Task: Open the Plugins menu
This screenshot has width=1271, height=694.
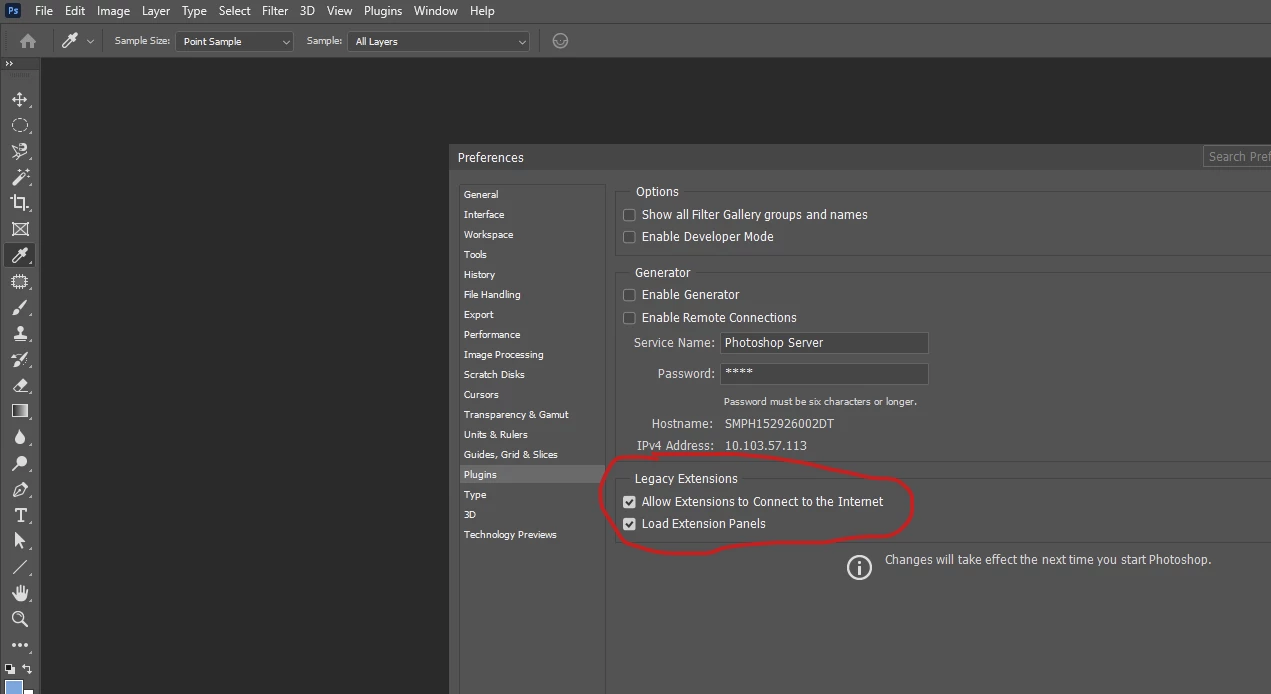Action: click(383, 11)
